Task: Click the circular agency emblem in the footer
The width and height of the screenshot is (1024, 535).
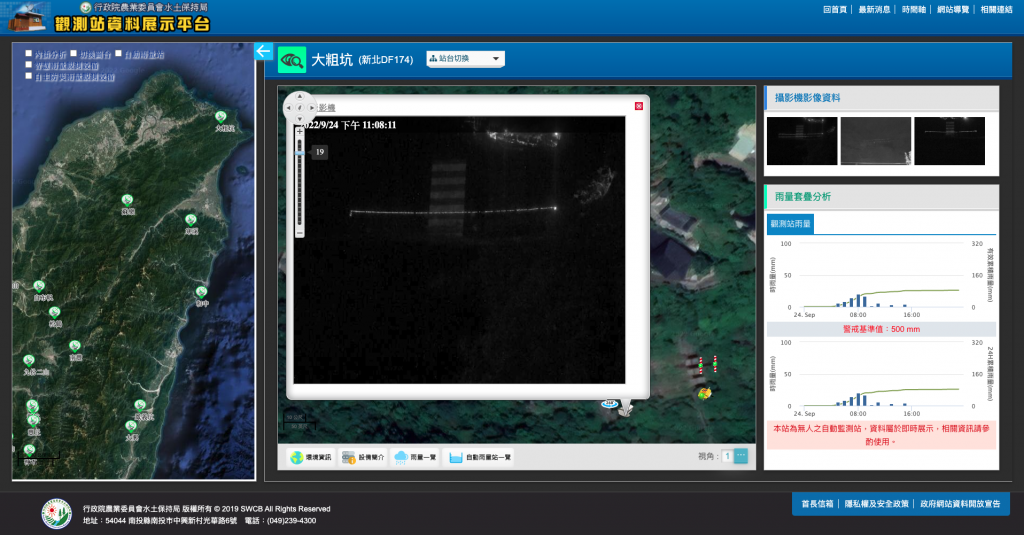Action: [x=57, y=514]
